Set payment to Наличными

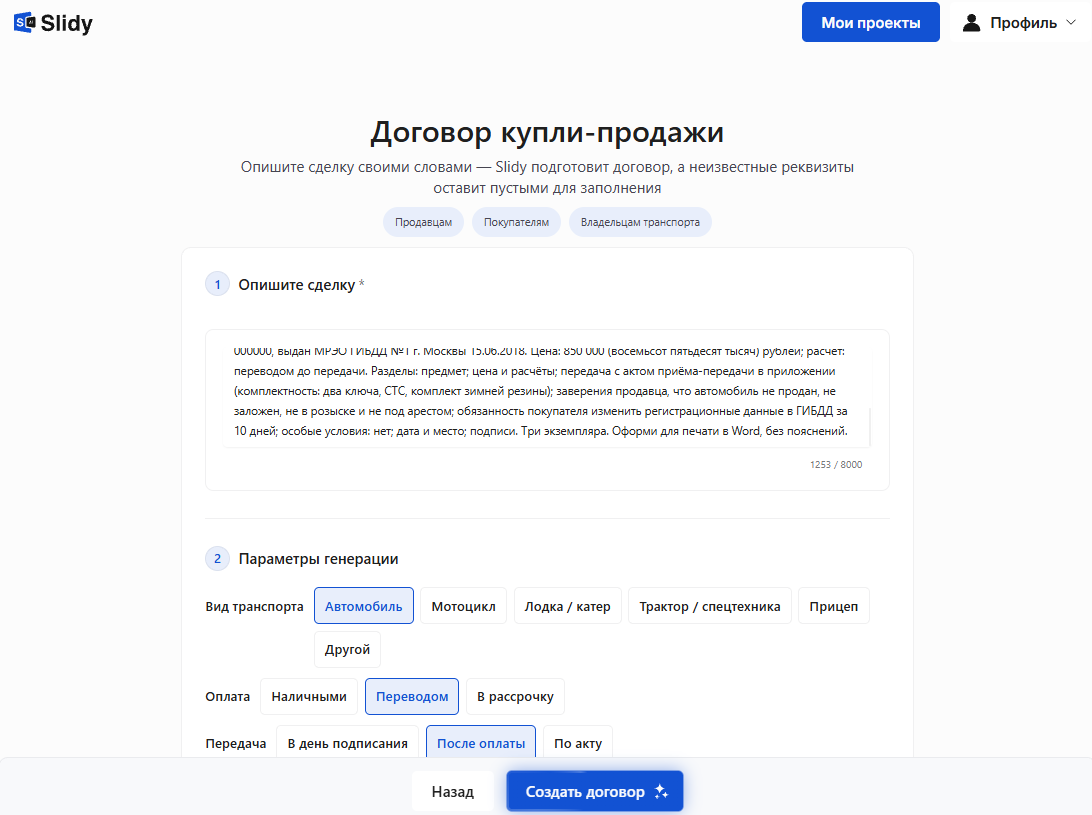pos(309,697)
